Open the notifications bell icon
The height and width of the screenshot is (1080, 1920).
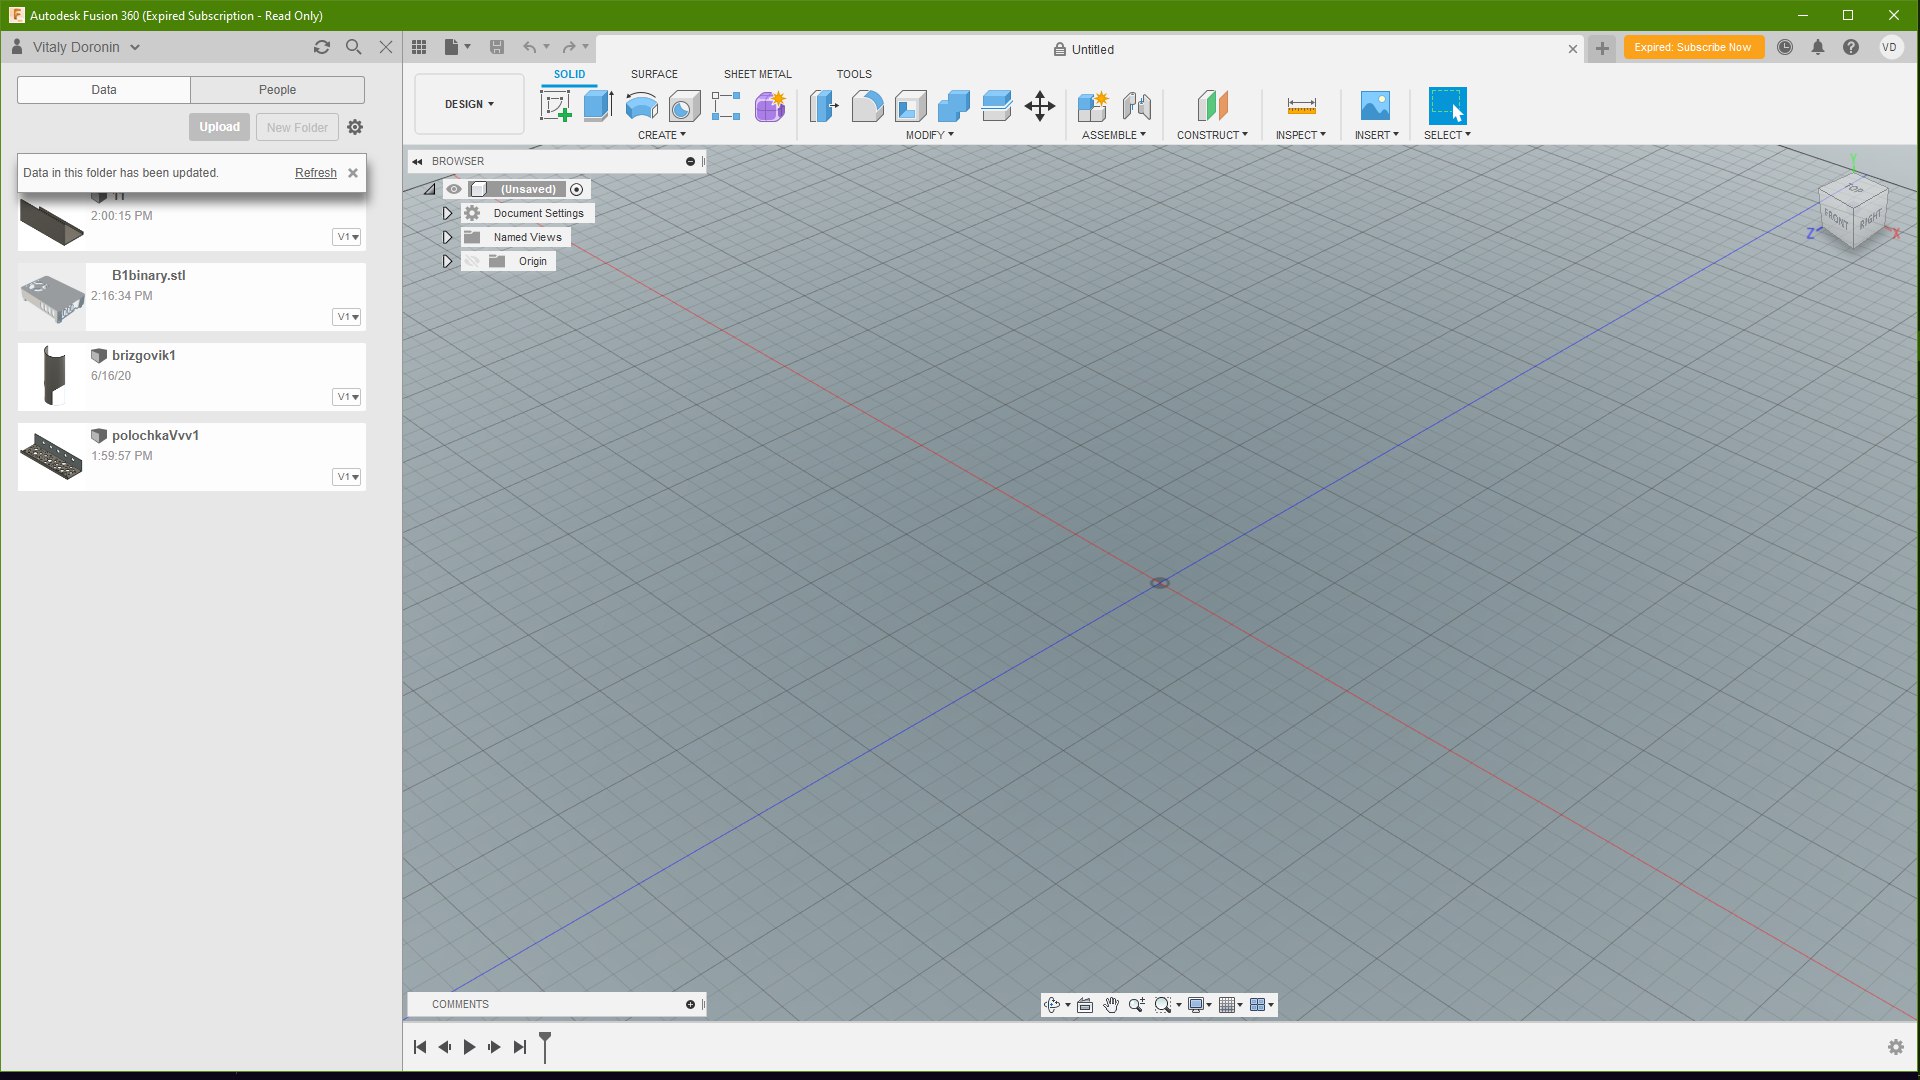point(1818,47)
